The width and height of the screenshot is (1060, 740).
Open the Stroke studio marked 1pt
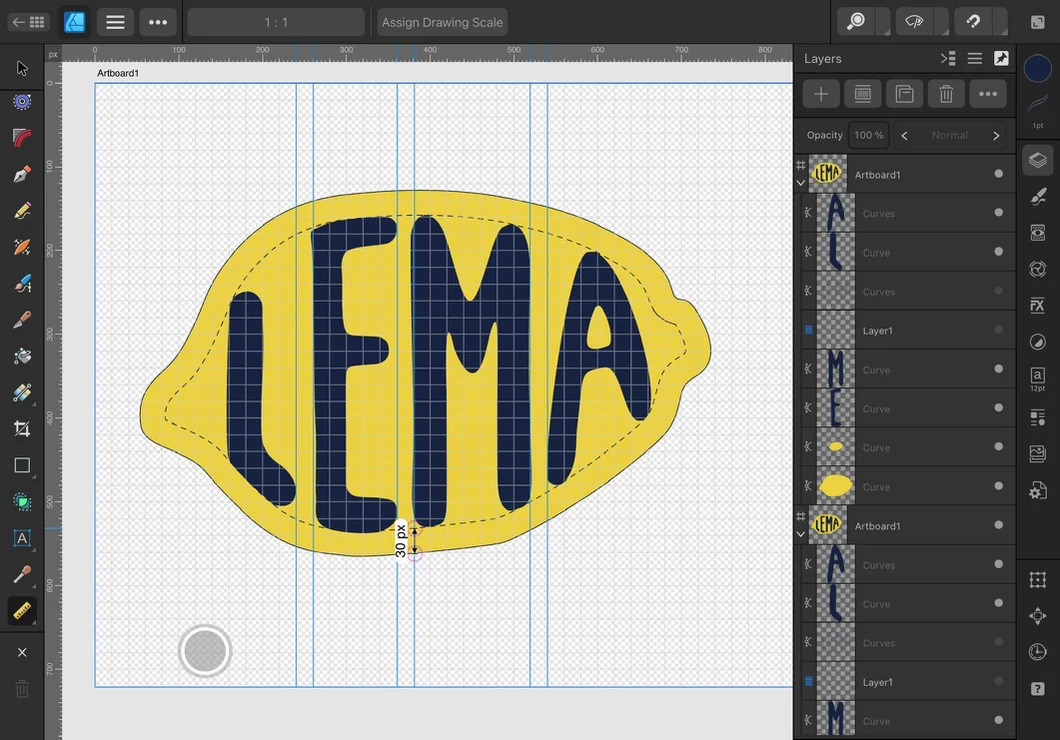tap(1038, 110)
